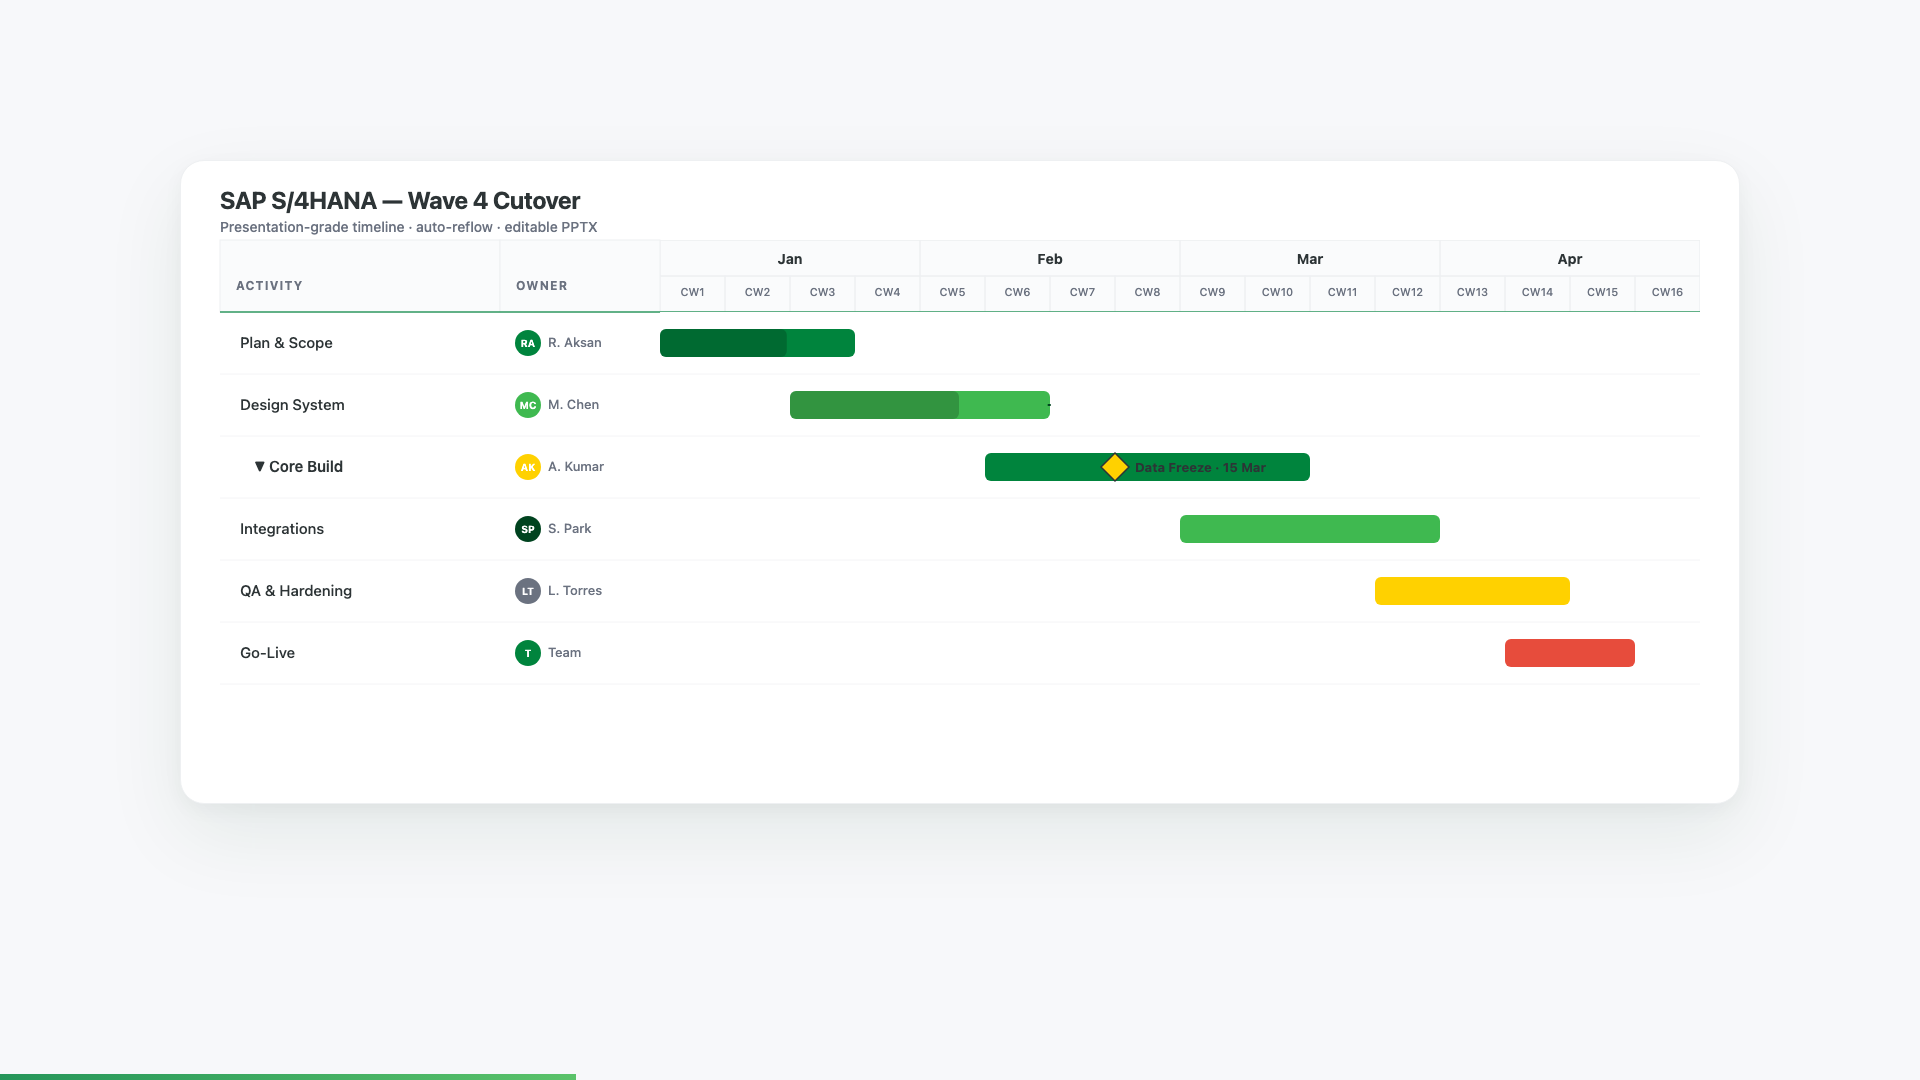Select the Core Build gantt bar

click(x=1147, y=467)
